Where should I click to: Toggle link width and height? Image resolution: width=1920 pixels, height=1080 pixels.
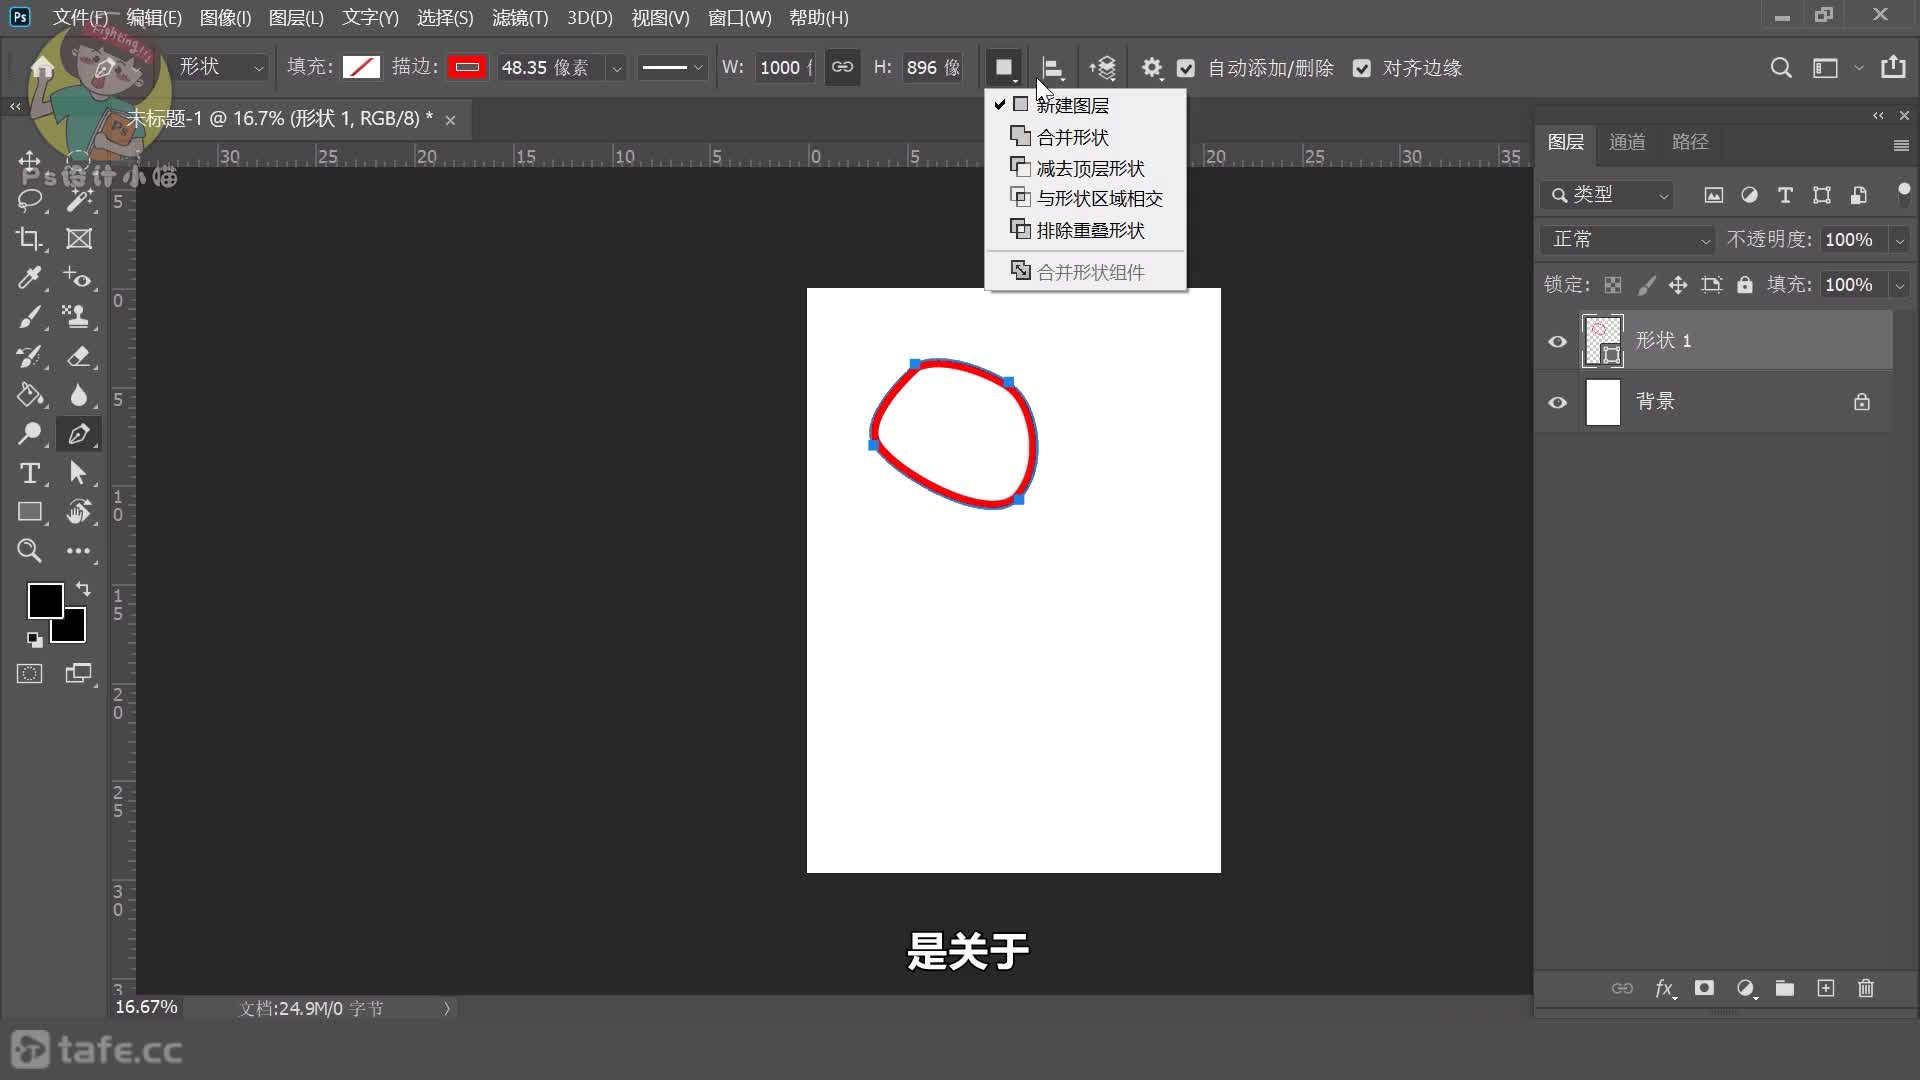tap(843, 67)
